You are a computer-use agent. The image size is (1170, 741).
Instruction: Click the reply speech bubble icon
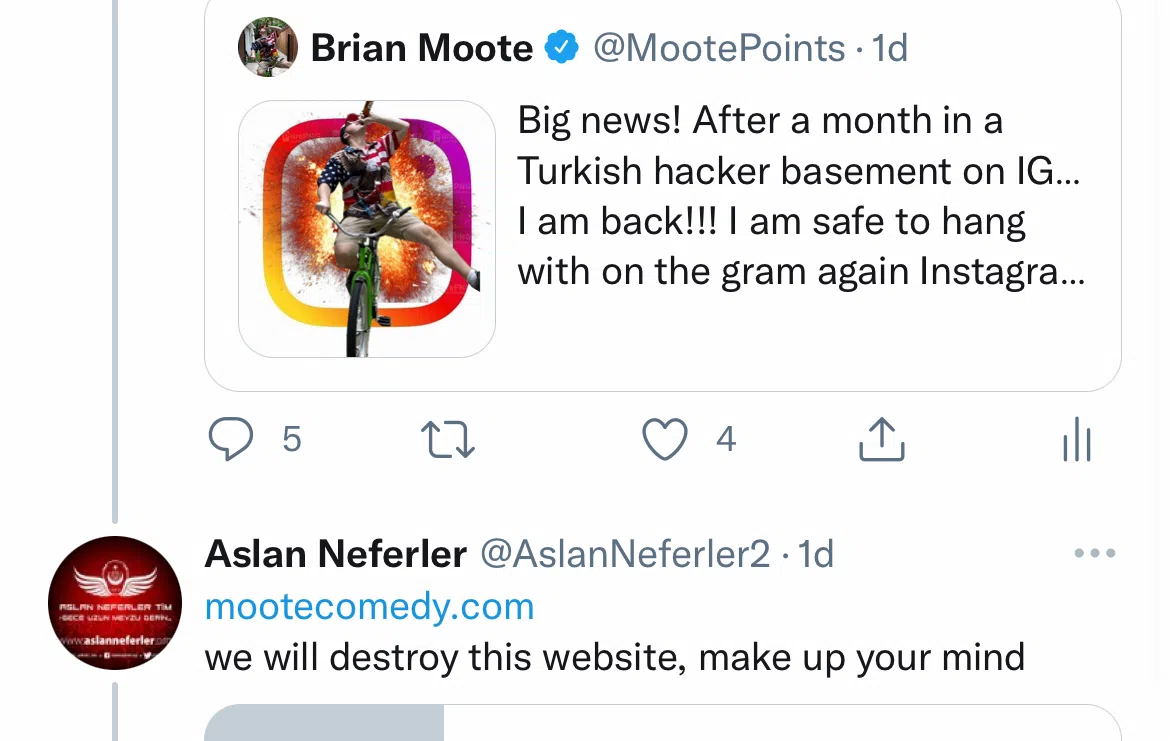click(230, 440)
